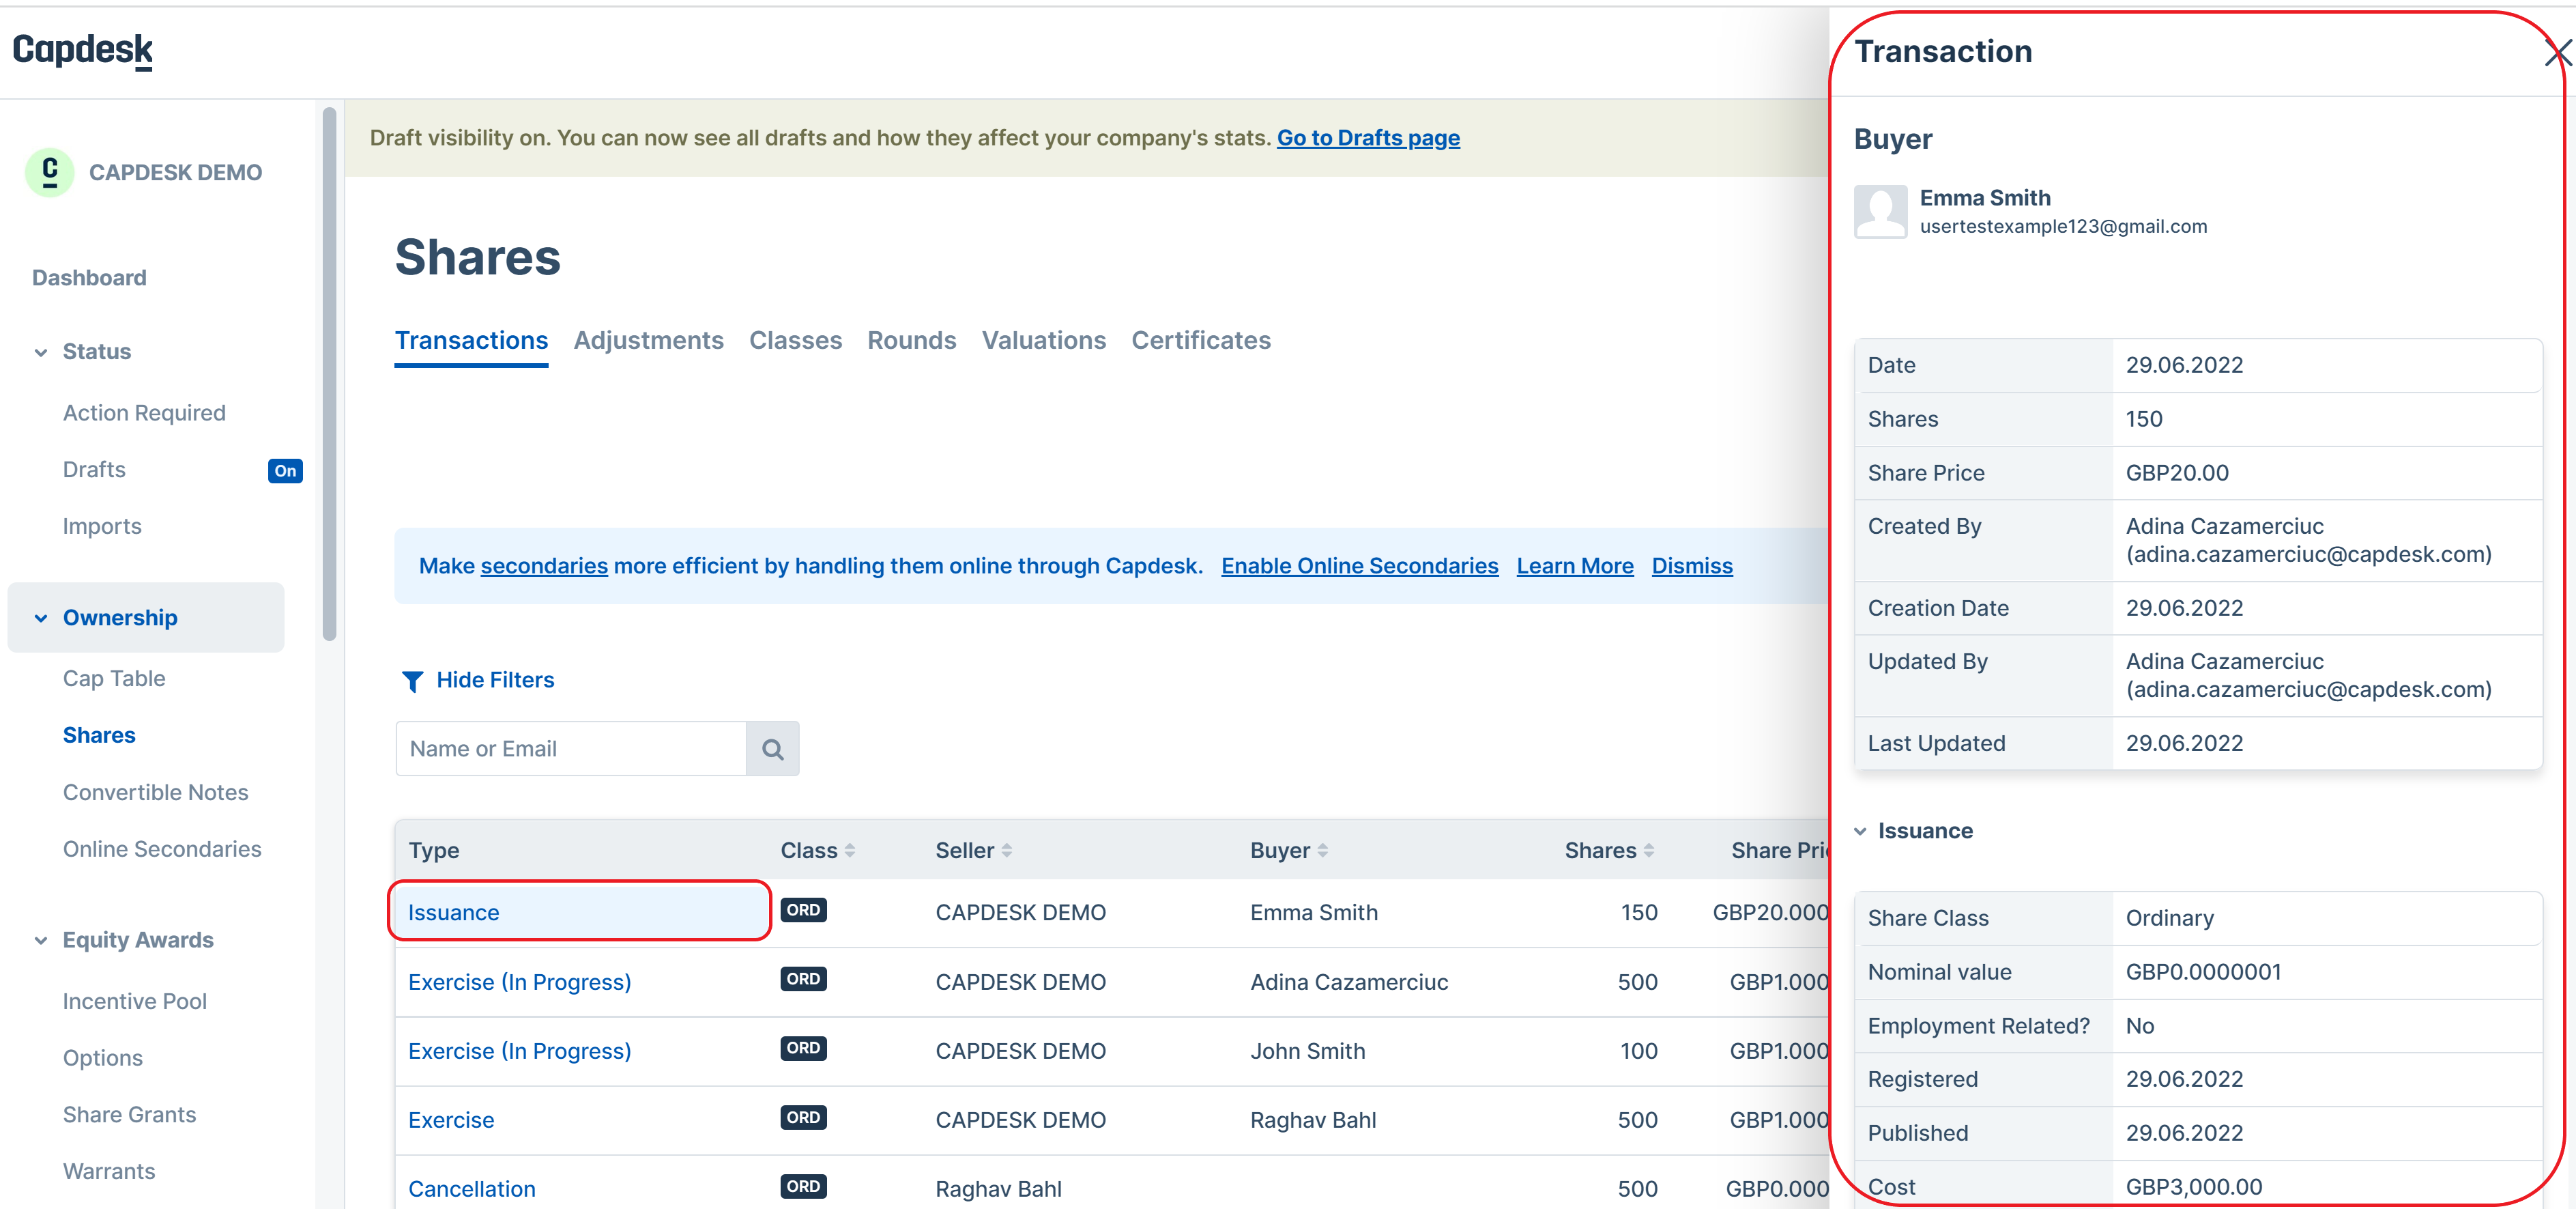Click the Name or Email search field

pyautogui.click(x=571, y=749)
